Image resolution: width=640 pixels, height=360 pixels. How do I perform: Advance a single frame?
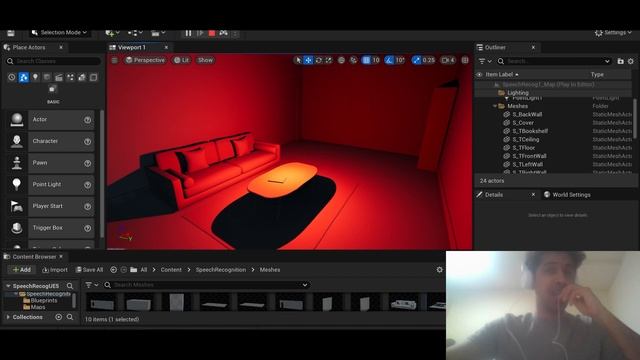(x=200, y=33)
